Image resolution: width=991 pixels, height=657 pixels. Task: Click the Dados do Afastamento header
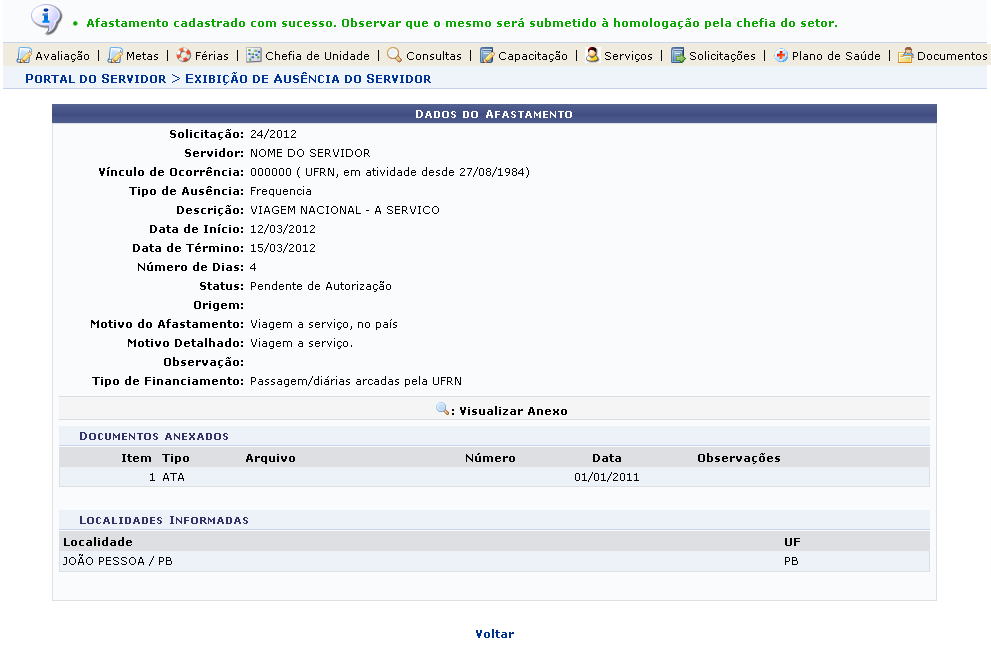494,114
